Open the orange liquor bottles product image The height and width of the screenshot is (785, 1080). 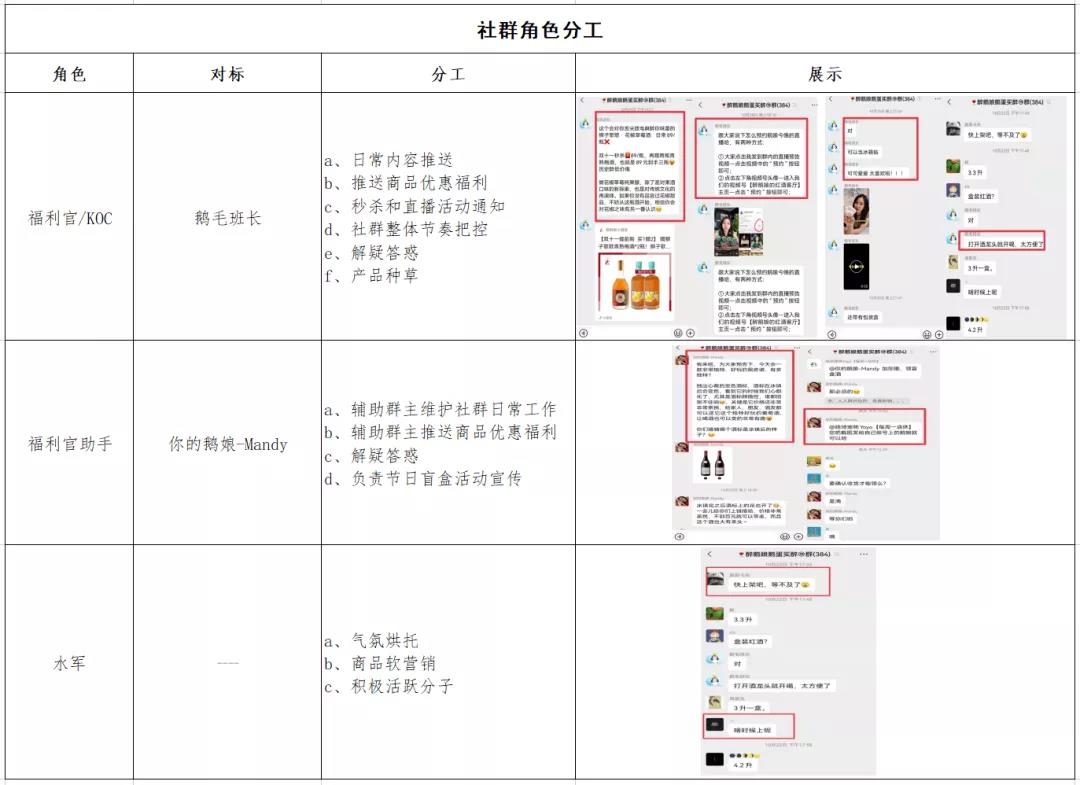[634, 283]
